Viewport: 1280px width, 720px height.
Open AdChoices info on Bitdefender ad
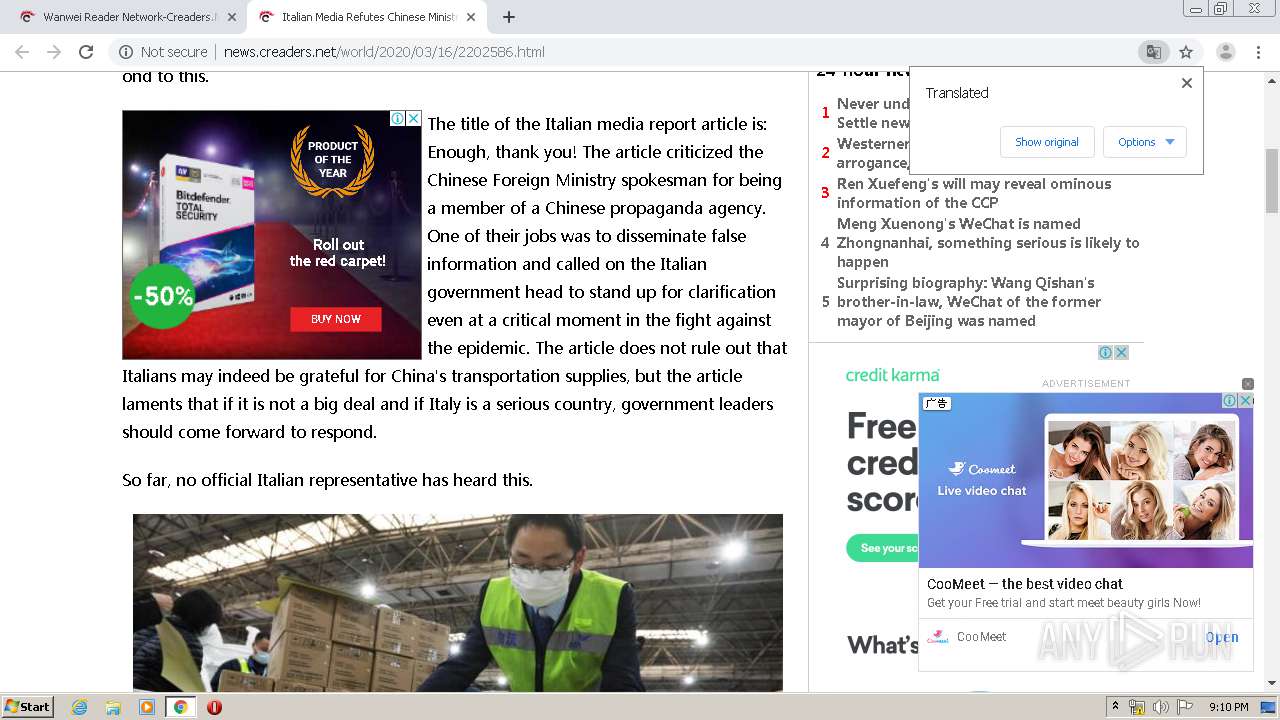[397, 118]
